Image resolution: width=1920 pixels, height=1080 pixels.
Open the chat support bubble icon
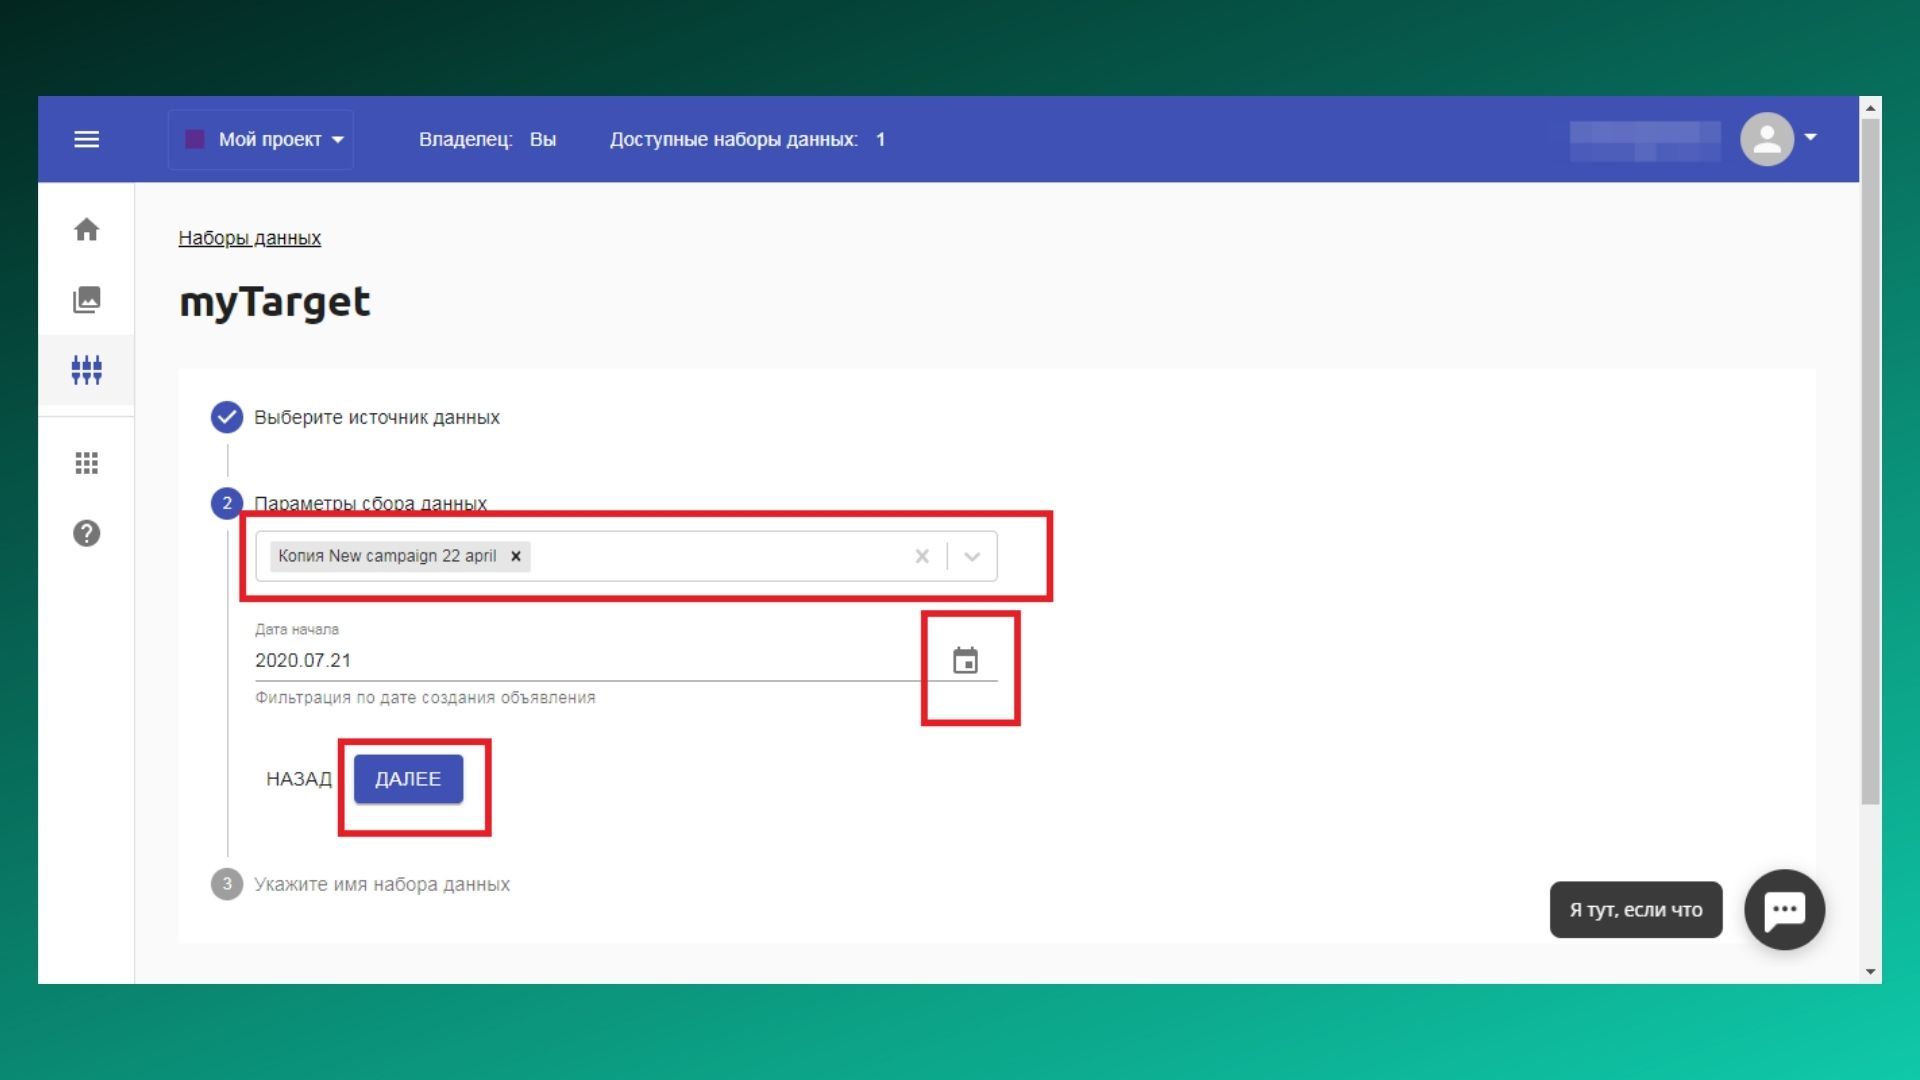coord(1785,909)
